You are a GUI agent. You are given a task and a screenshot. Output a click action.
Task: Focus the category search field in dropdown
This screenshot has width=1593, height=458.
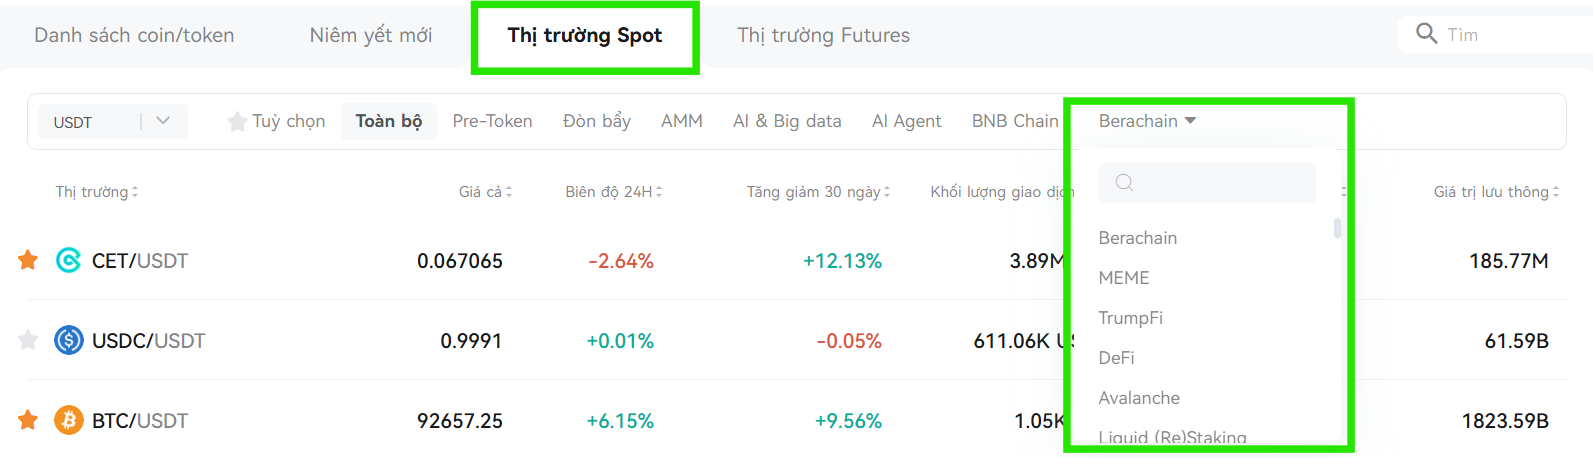1207,183
